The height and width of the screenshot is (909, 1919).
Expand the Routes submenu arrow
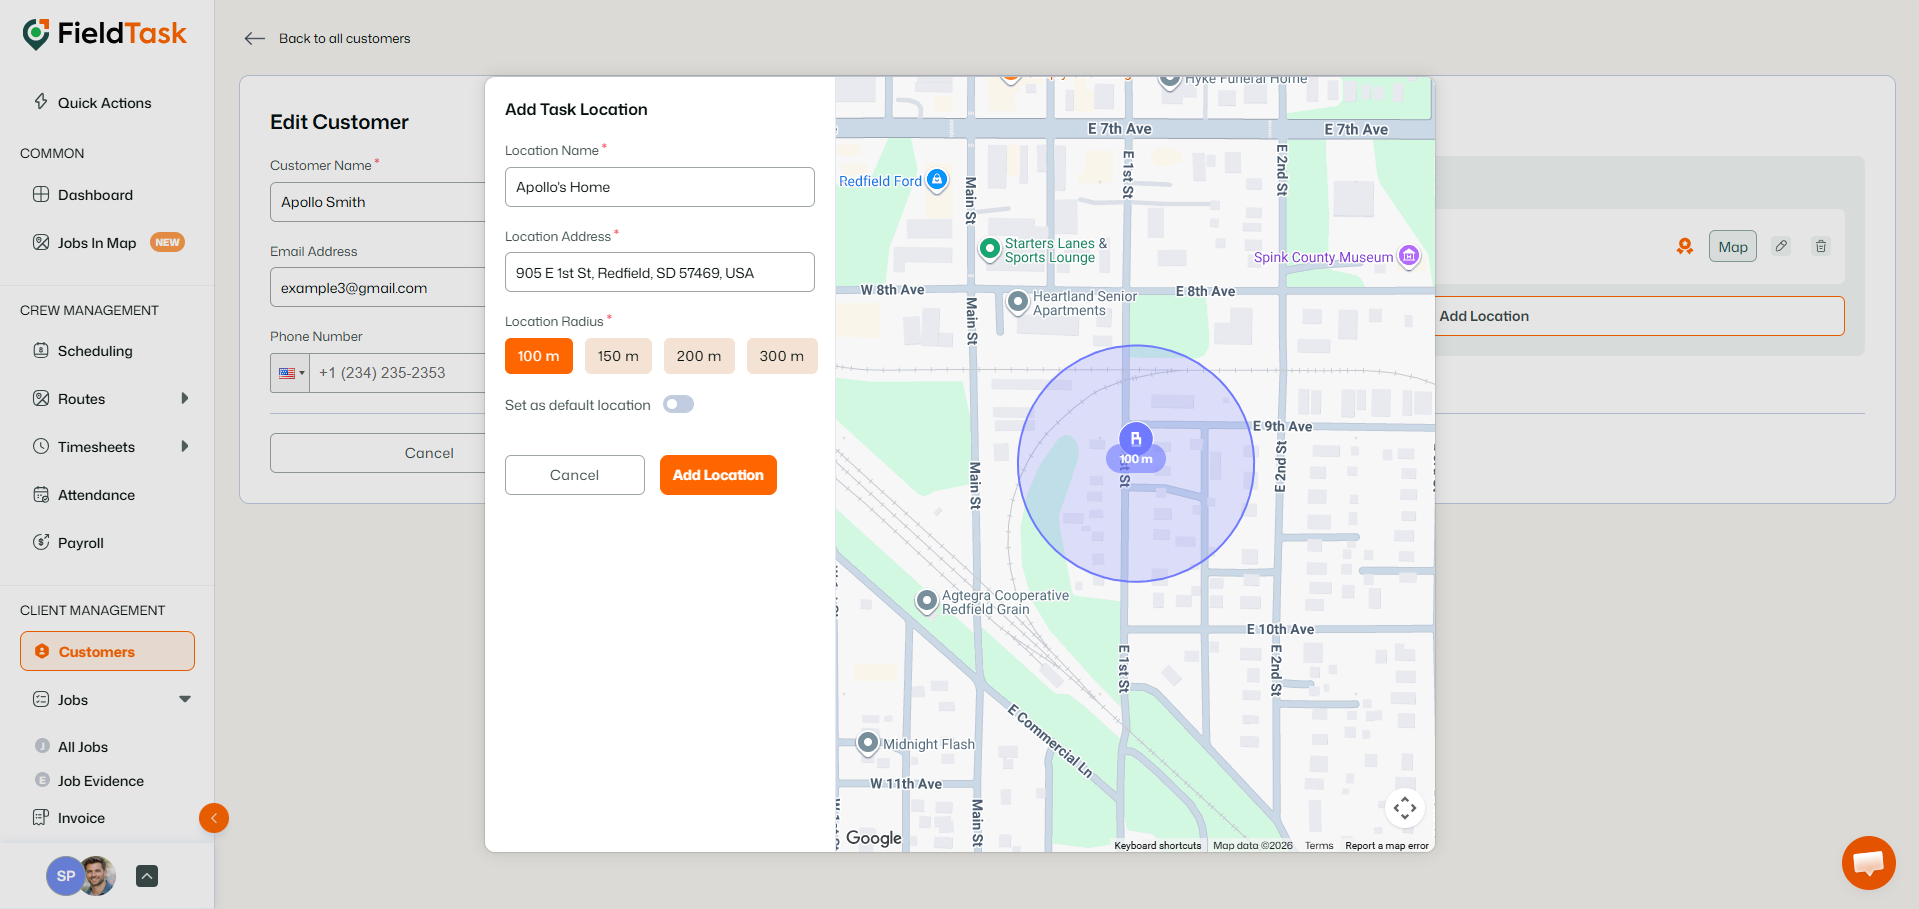pos(185,398)
